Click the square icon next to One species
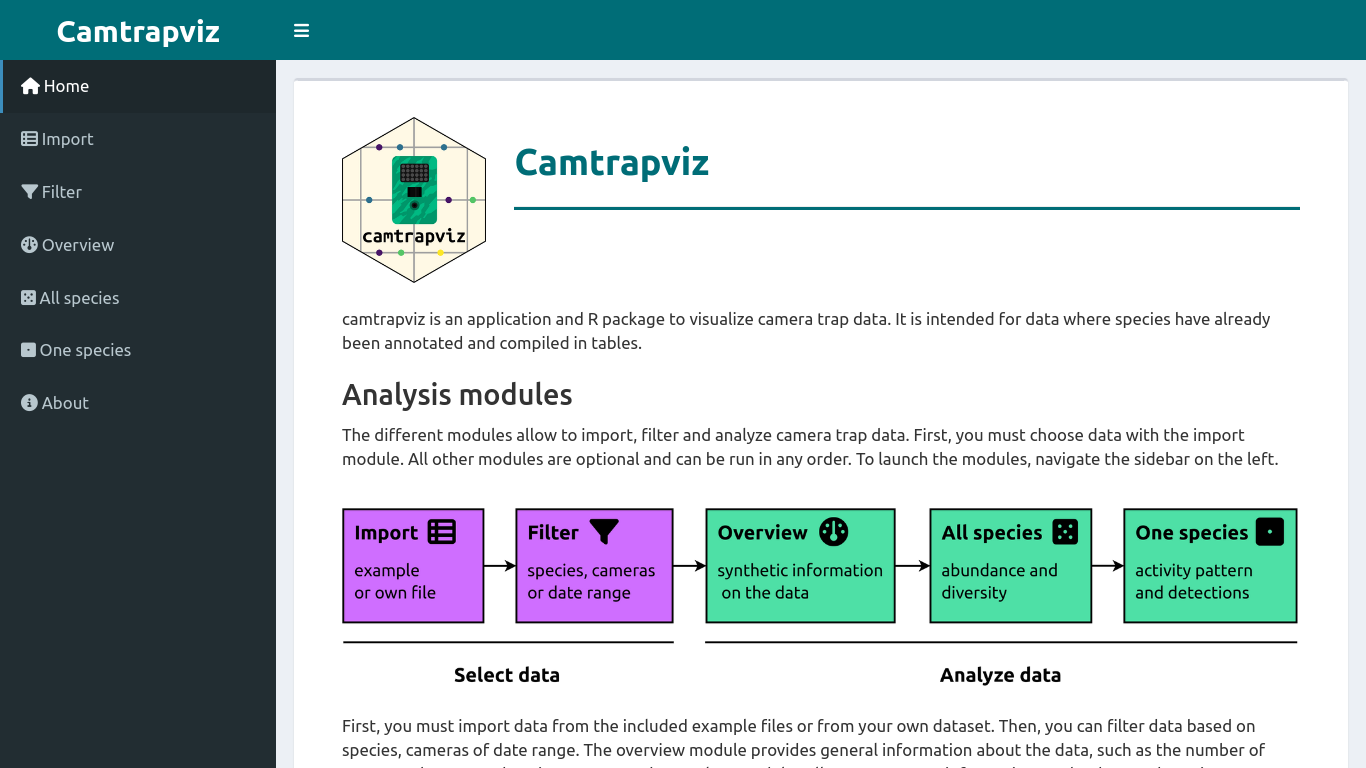 [28, 350]
